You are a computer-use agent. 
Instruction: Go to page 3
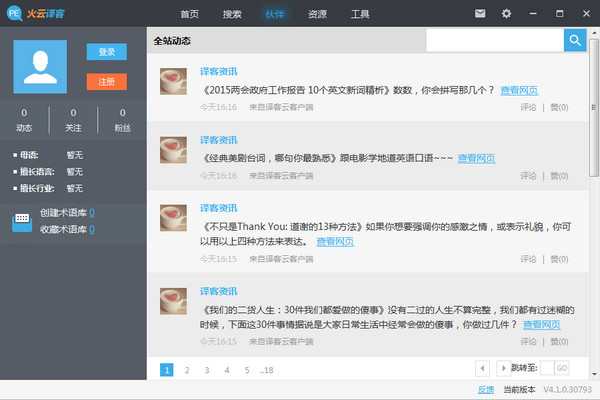click(x=207, y=370)
